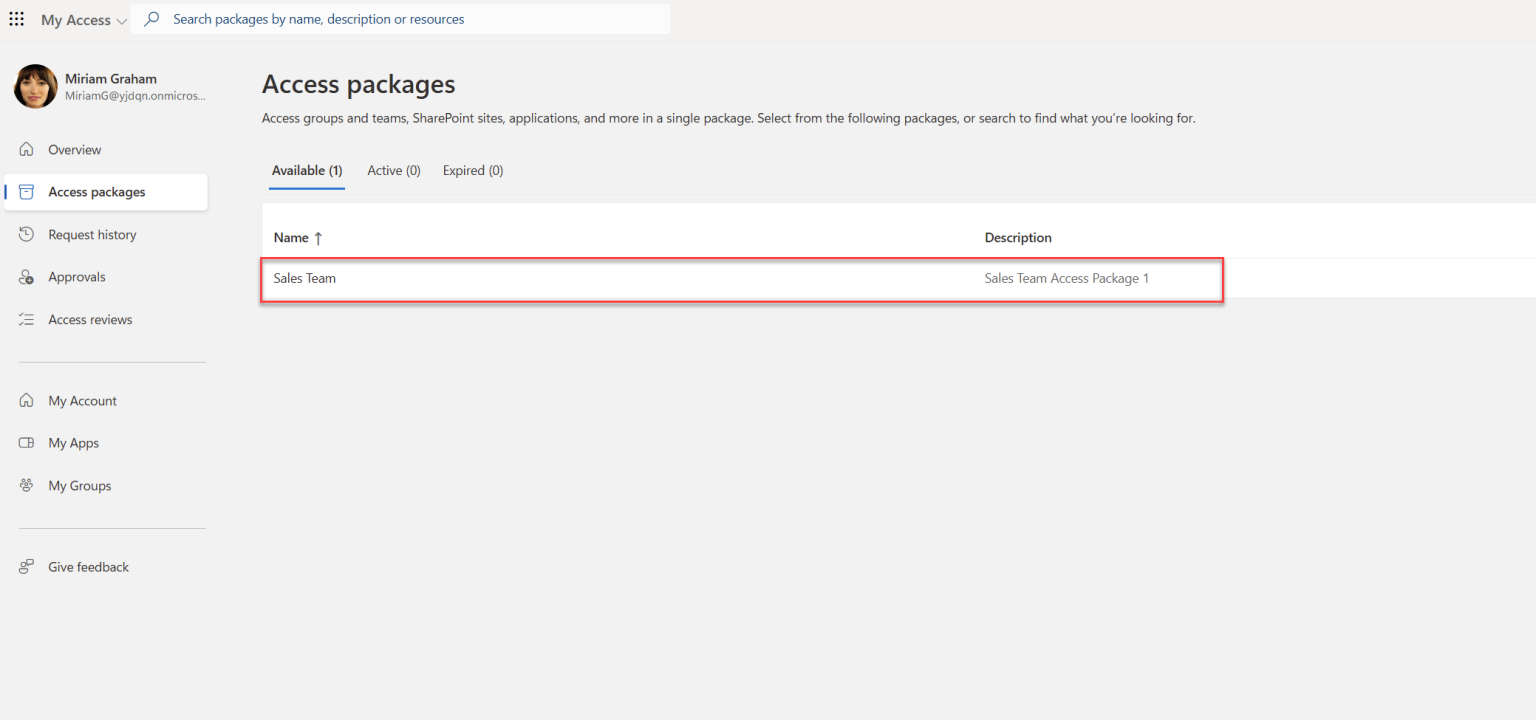Image resolution: width=1536 pixels, height=720 pixels.
Task: Toggle the Name column sort order
Action: [x=318, y=237]
